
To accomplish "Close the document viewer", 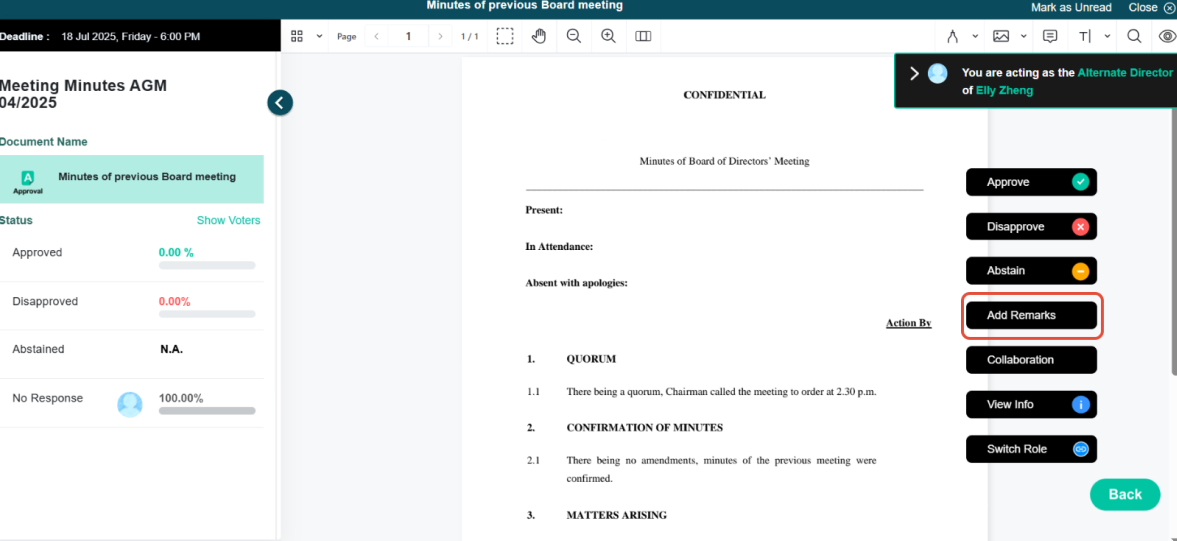I will 1151,8.
